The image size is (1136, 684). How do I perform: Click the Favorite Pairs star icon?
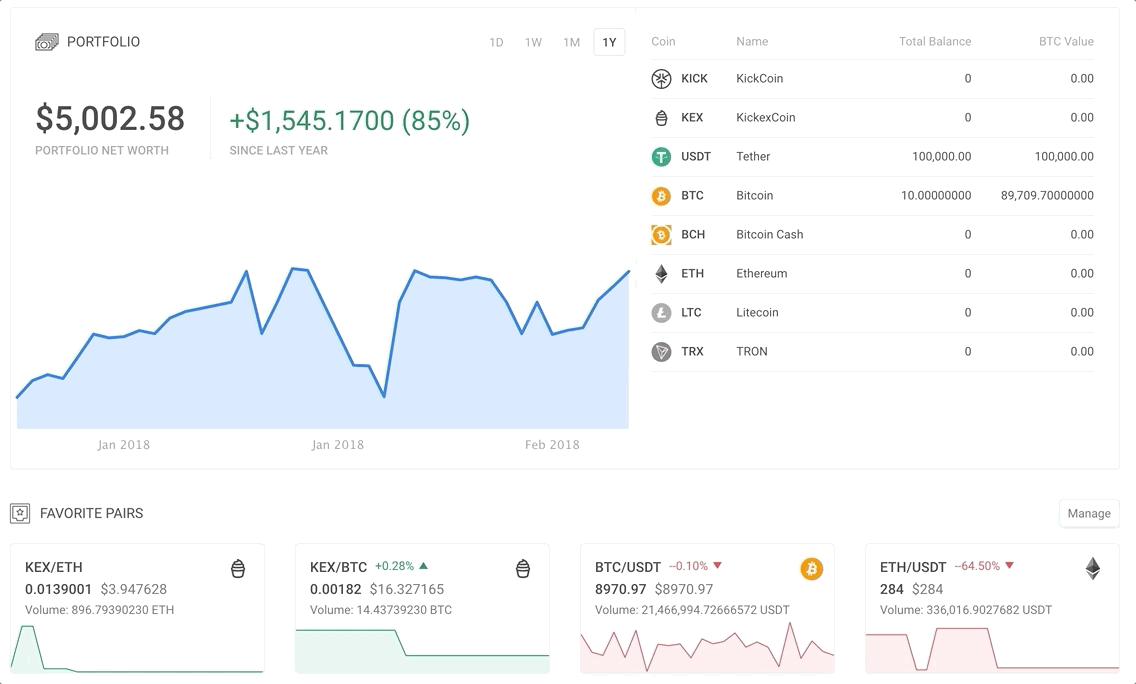pyautogui.click(x=20, y=514)
